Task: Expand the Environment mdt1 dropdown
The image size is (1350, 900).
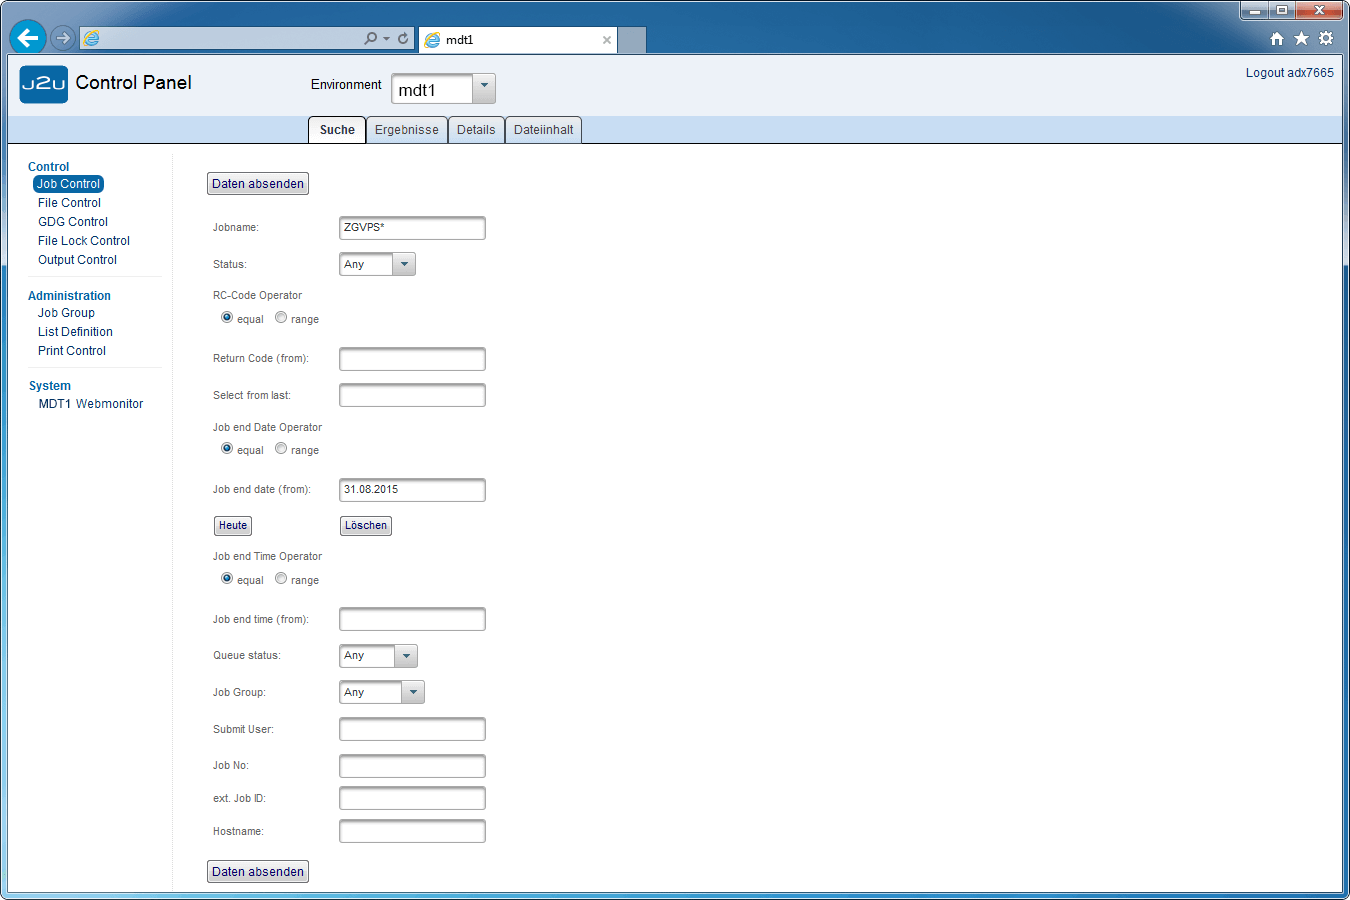Action: click(484, 88)
